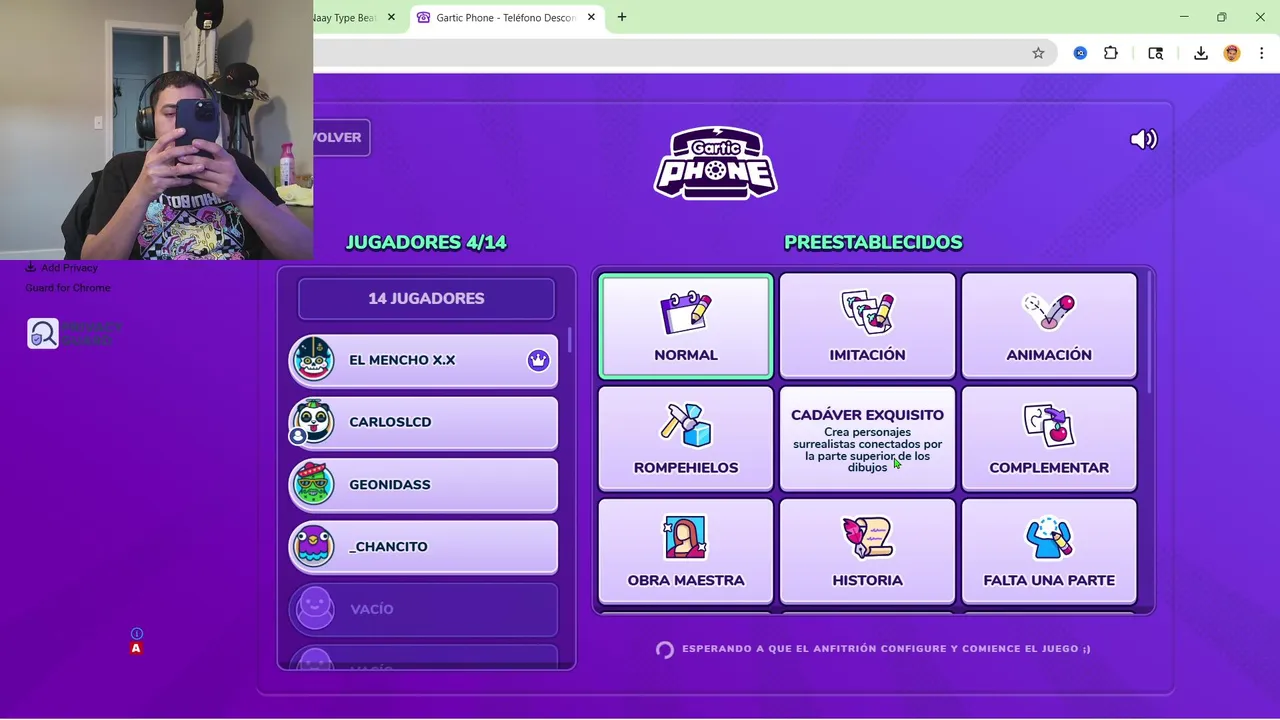Choose the Imitación game mode
Image resolution: width=1280 pixels, height=720 pixels.
pos(867,326)
